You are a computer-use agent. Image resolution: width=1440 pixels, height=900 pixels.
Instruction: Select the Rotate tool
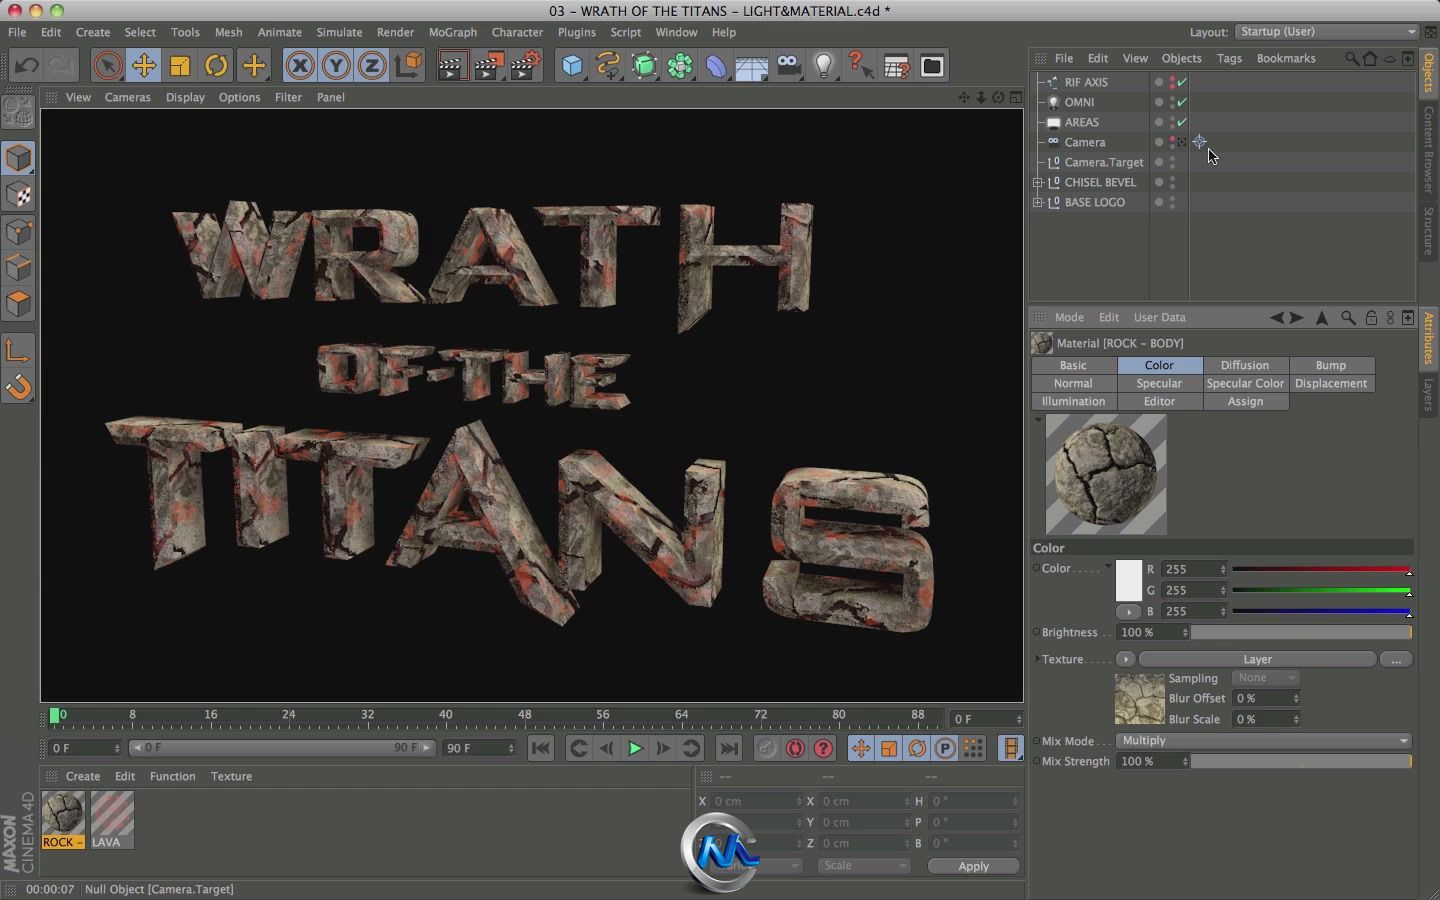click(216, 66)
